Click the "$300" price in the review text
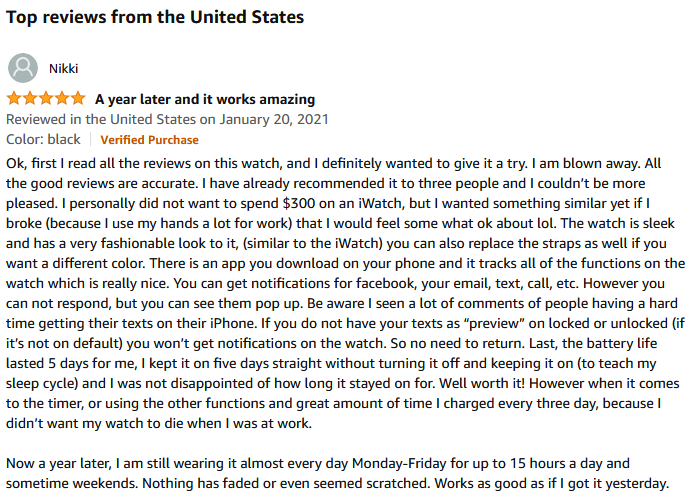Image resolution: width=695 pixels, height=496 pixels. [x=299, y=203]
